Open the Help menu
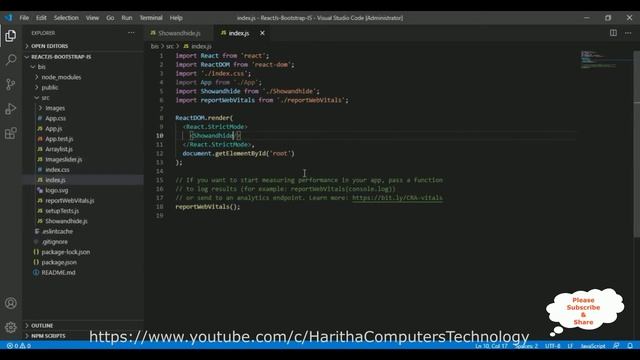 coord(176,18)
